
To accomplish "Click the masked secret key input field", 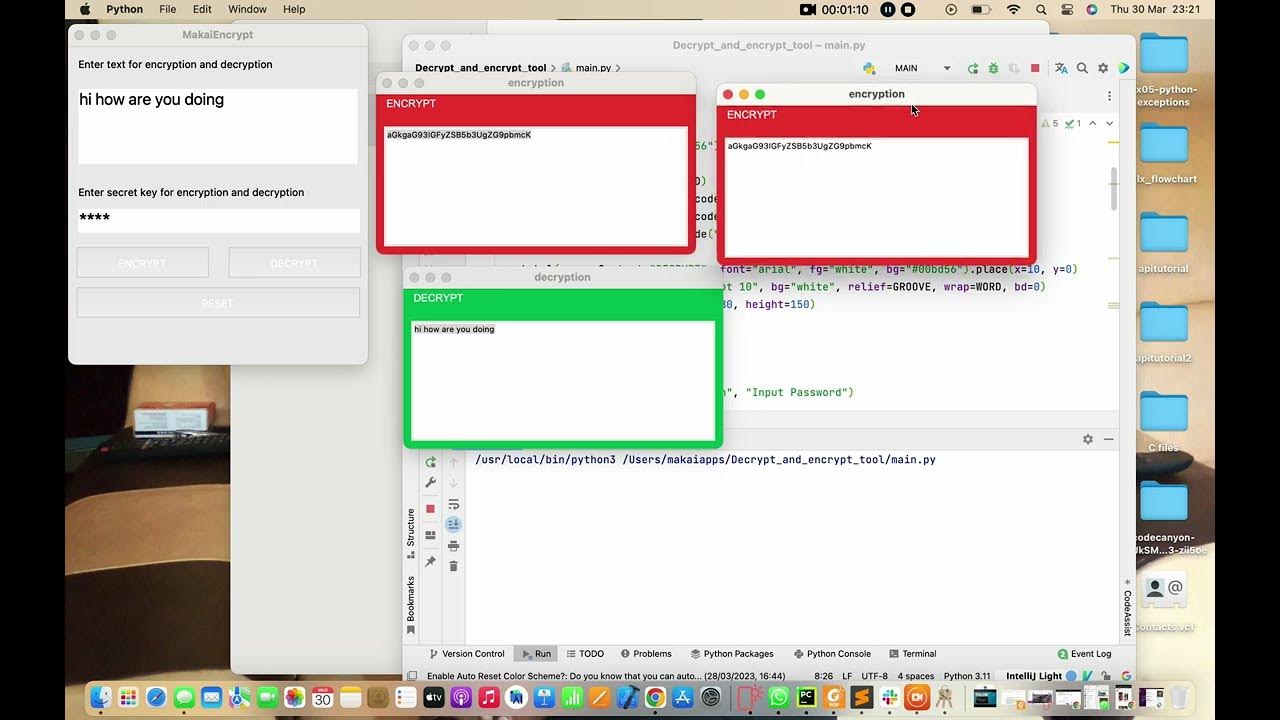I will pyautogui.click(x=218, y=220).
